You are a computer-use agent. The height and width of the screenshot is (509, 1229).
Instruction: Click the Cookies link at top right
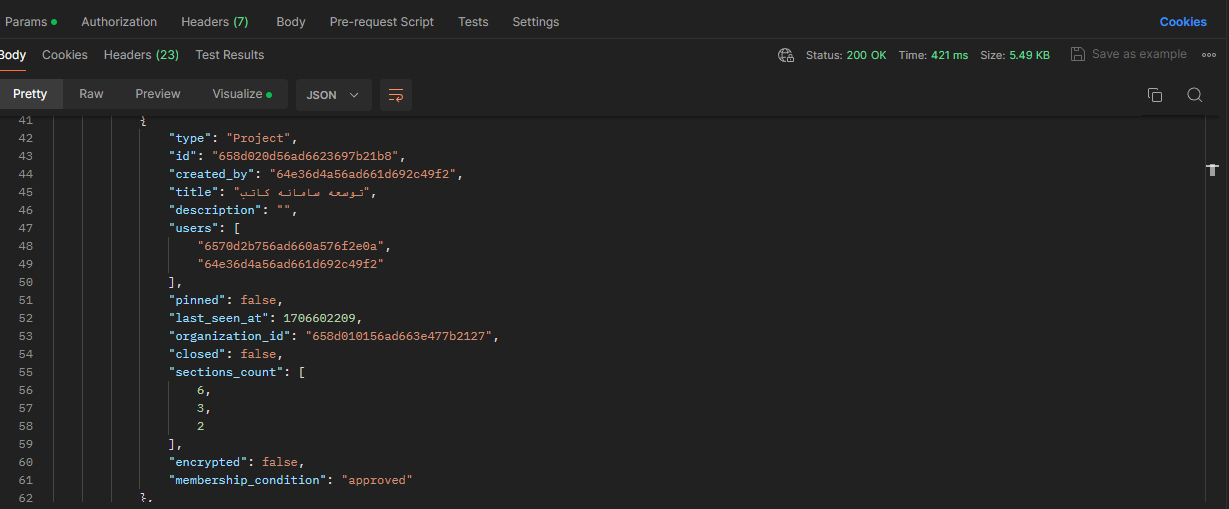tap(1182, 22)
